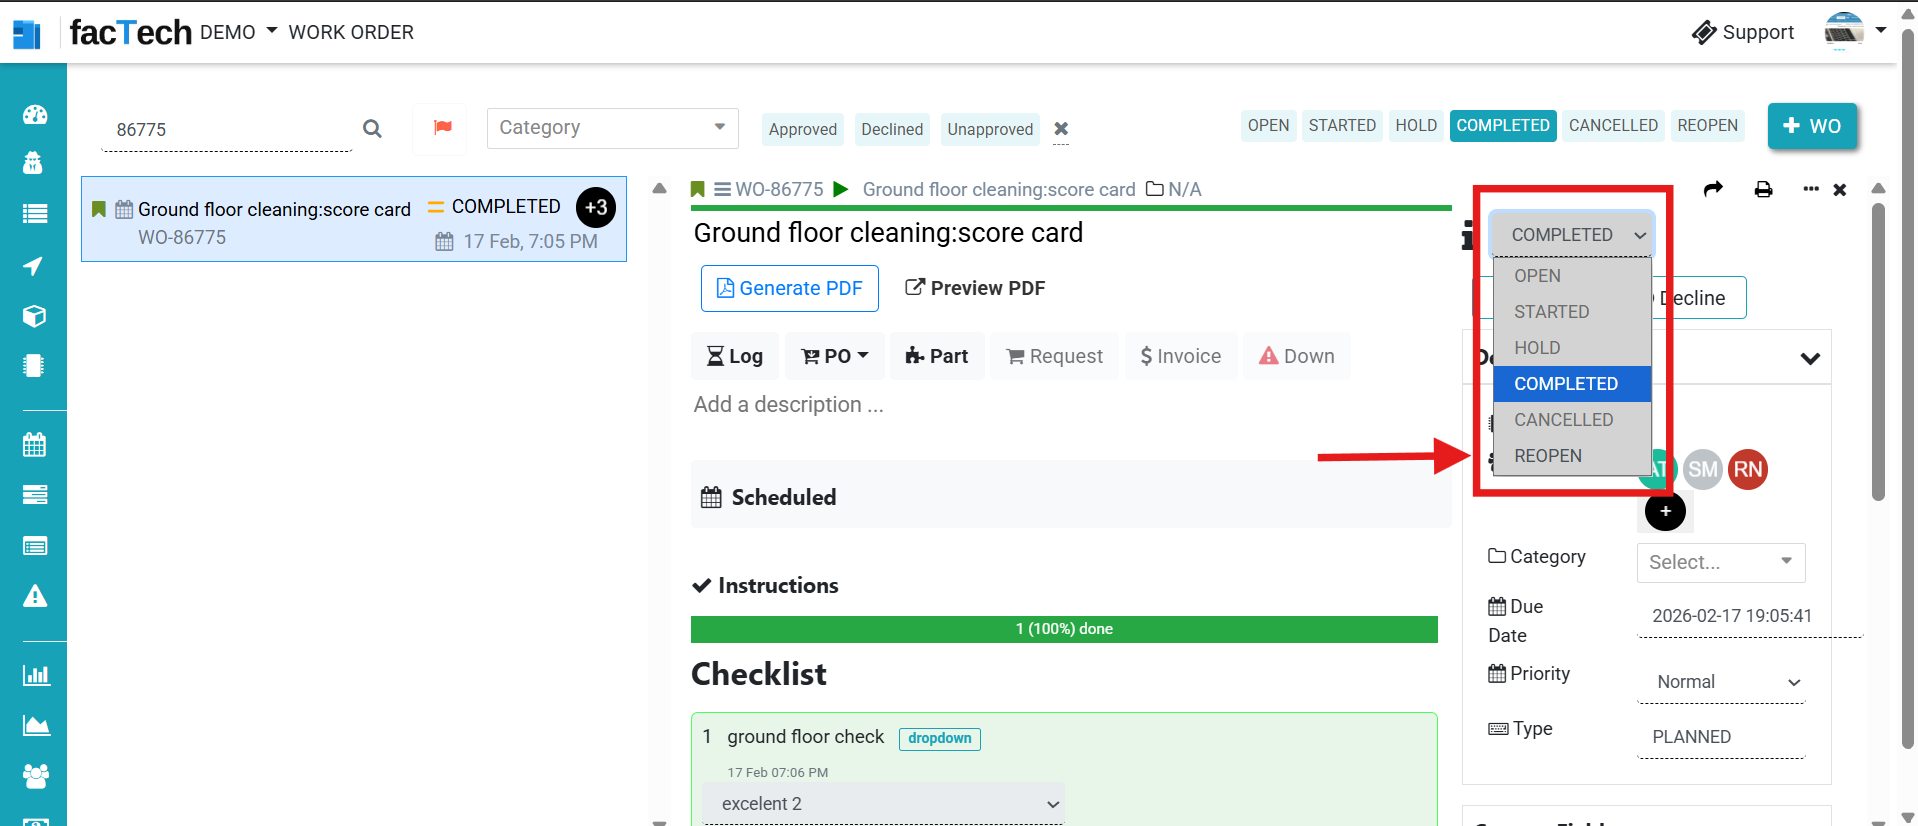Toggle the Declined filter
The height and width of the screenshot is (826, 1918).
click(x=892, y=130)
